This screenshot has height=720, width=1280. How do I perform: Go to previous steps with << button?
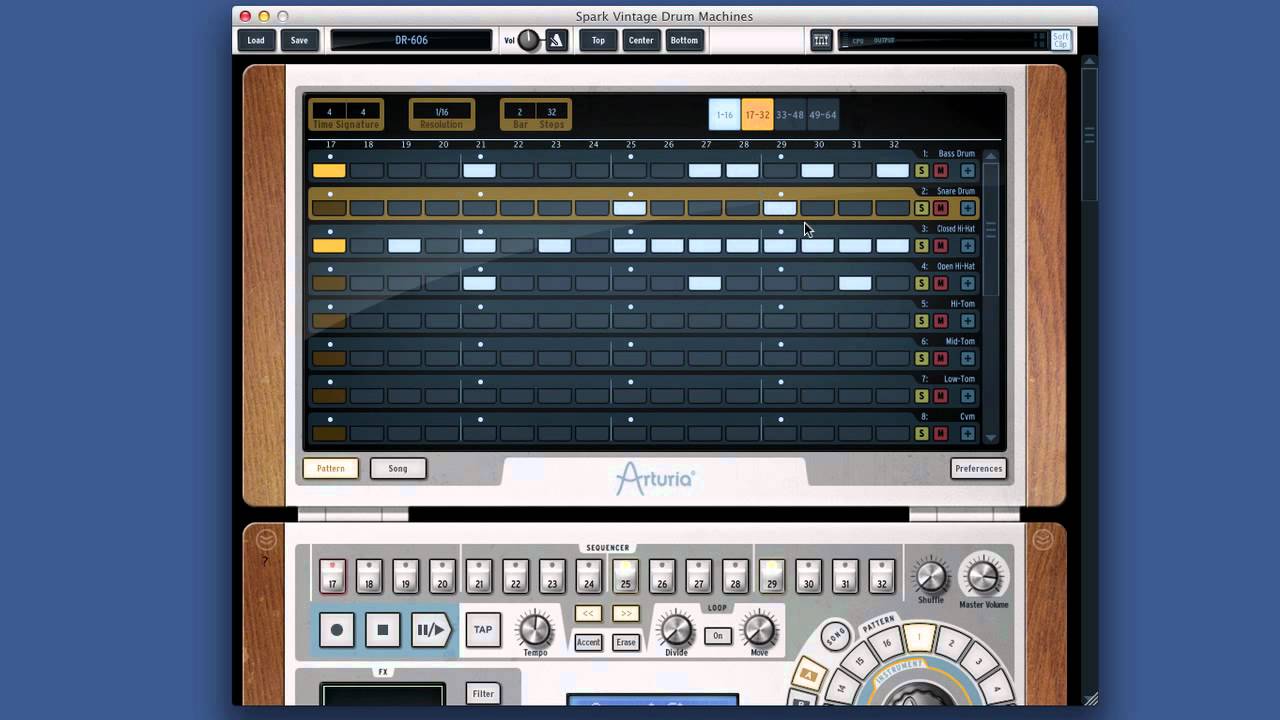[x=588, y=613]
